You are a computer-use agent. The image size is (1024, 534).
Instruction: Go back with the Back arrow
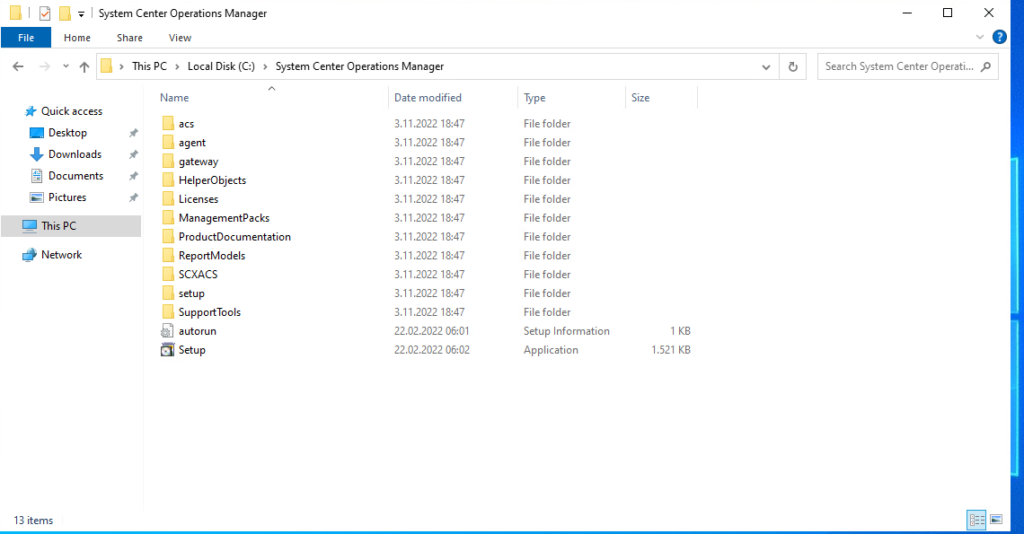[18, 67]
